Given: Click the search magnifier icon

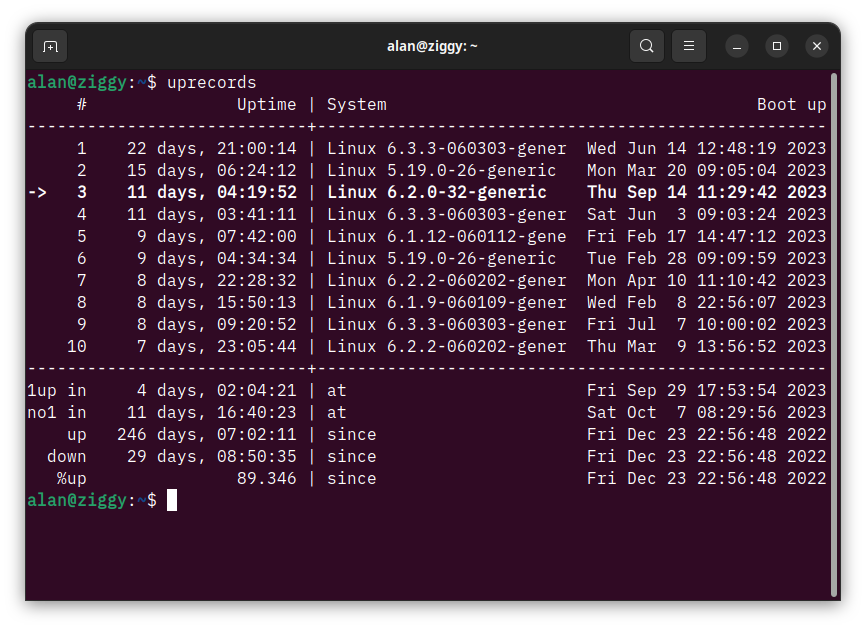Looking at the screenshot, I should pyautogui.click(x=647, y=46).
